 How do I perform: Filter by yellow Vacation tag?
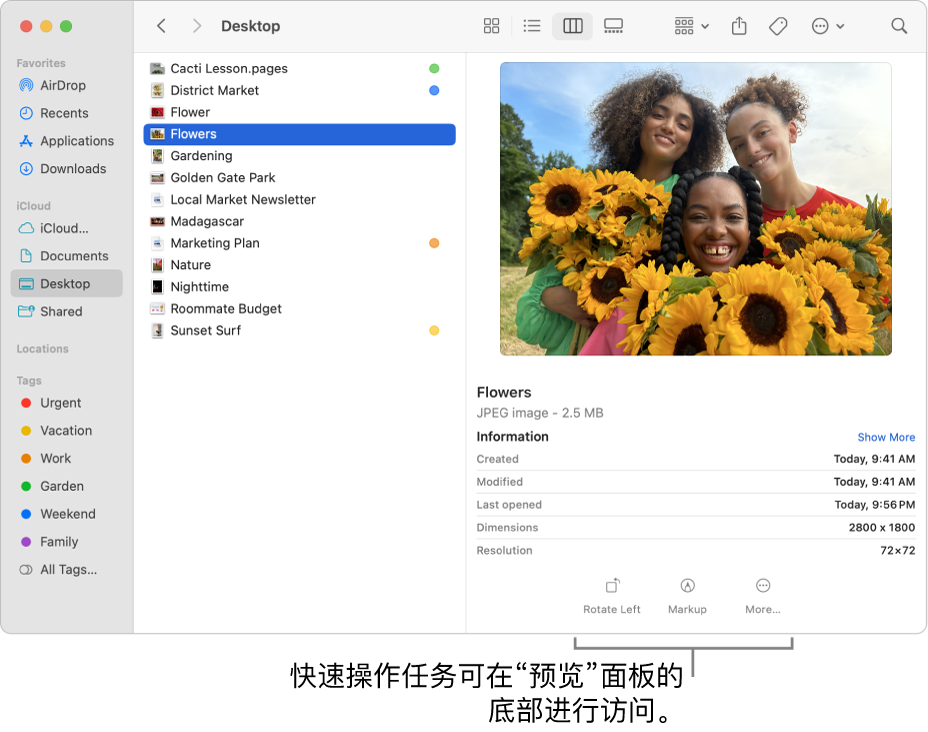coord(66,431)
